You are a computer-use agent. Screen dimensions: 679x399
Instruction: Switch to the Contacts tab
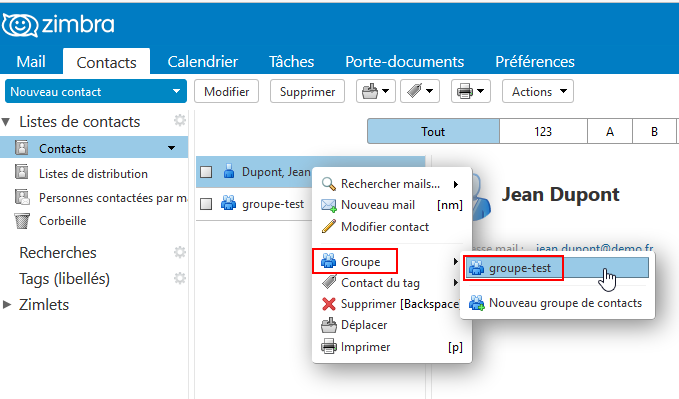coord(107,62)
